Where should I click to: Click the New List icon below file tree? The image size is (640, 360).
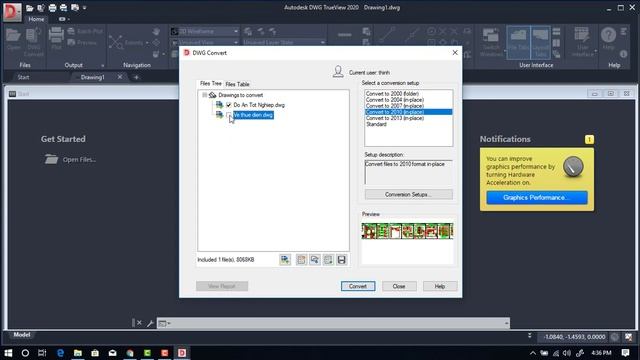[301, 260]
